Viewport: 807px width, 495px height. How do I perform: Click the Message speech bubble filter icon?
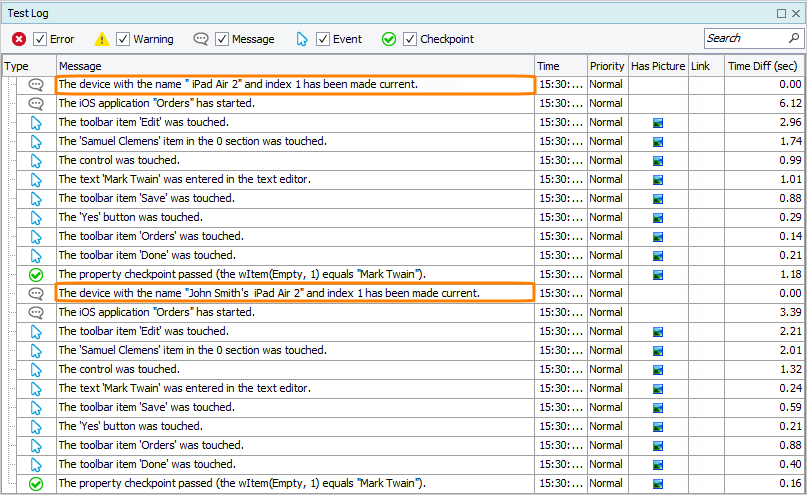click(x=201, y=39)
